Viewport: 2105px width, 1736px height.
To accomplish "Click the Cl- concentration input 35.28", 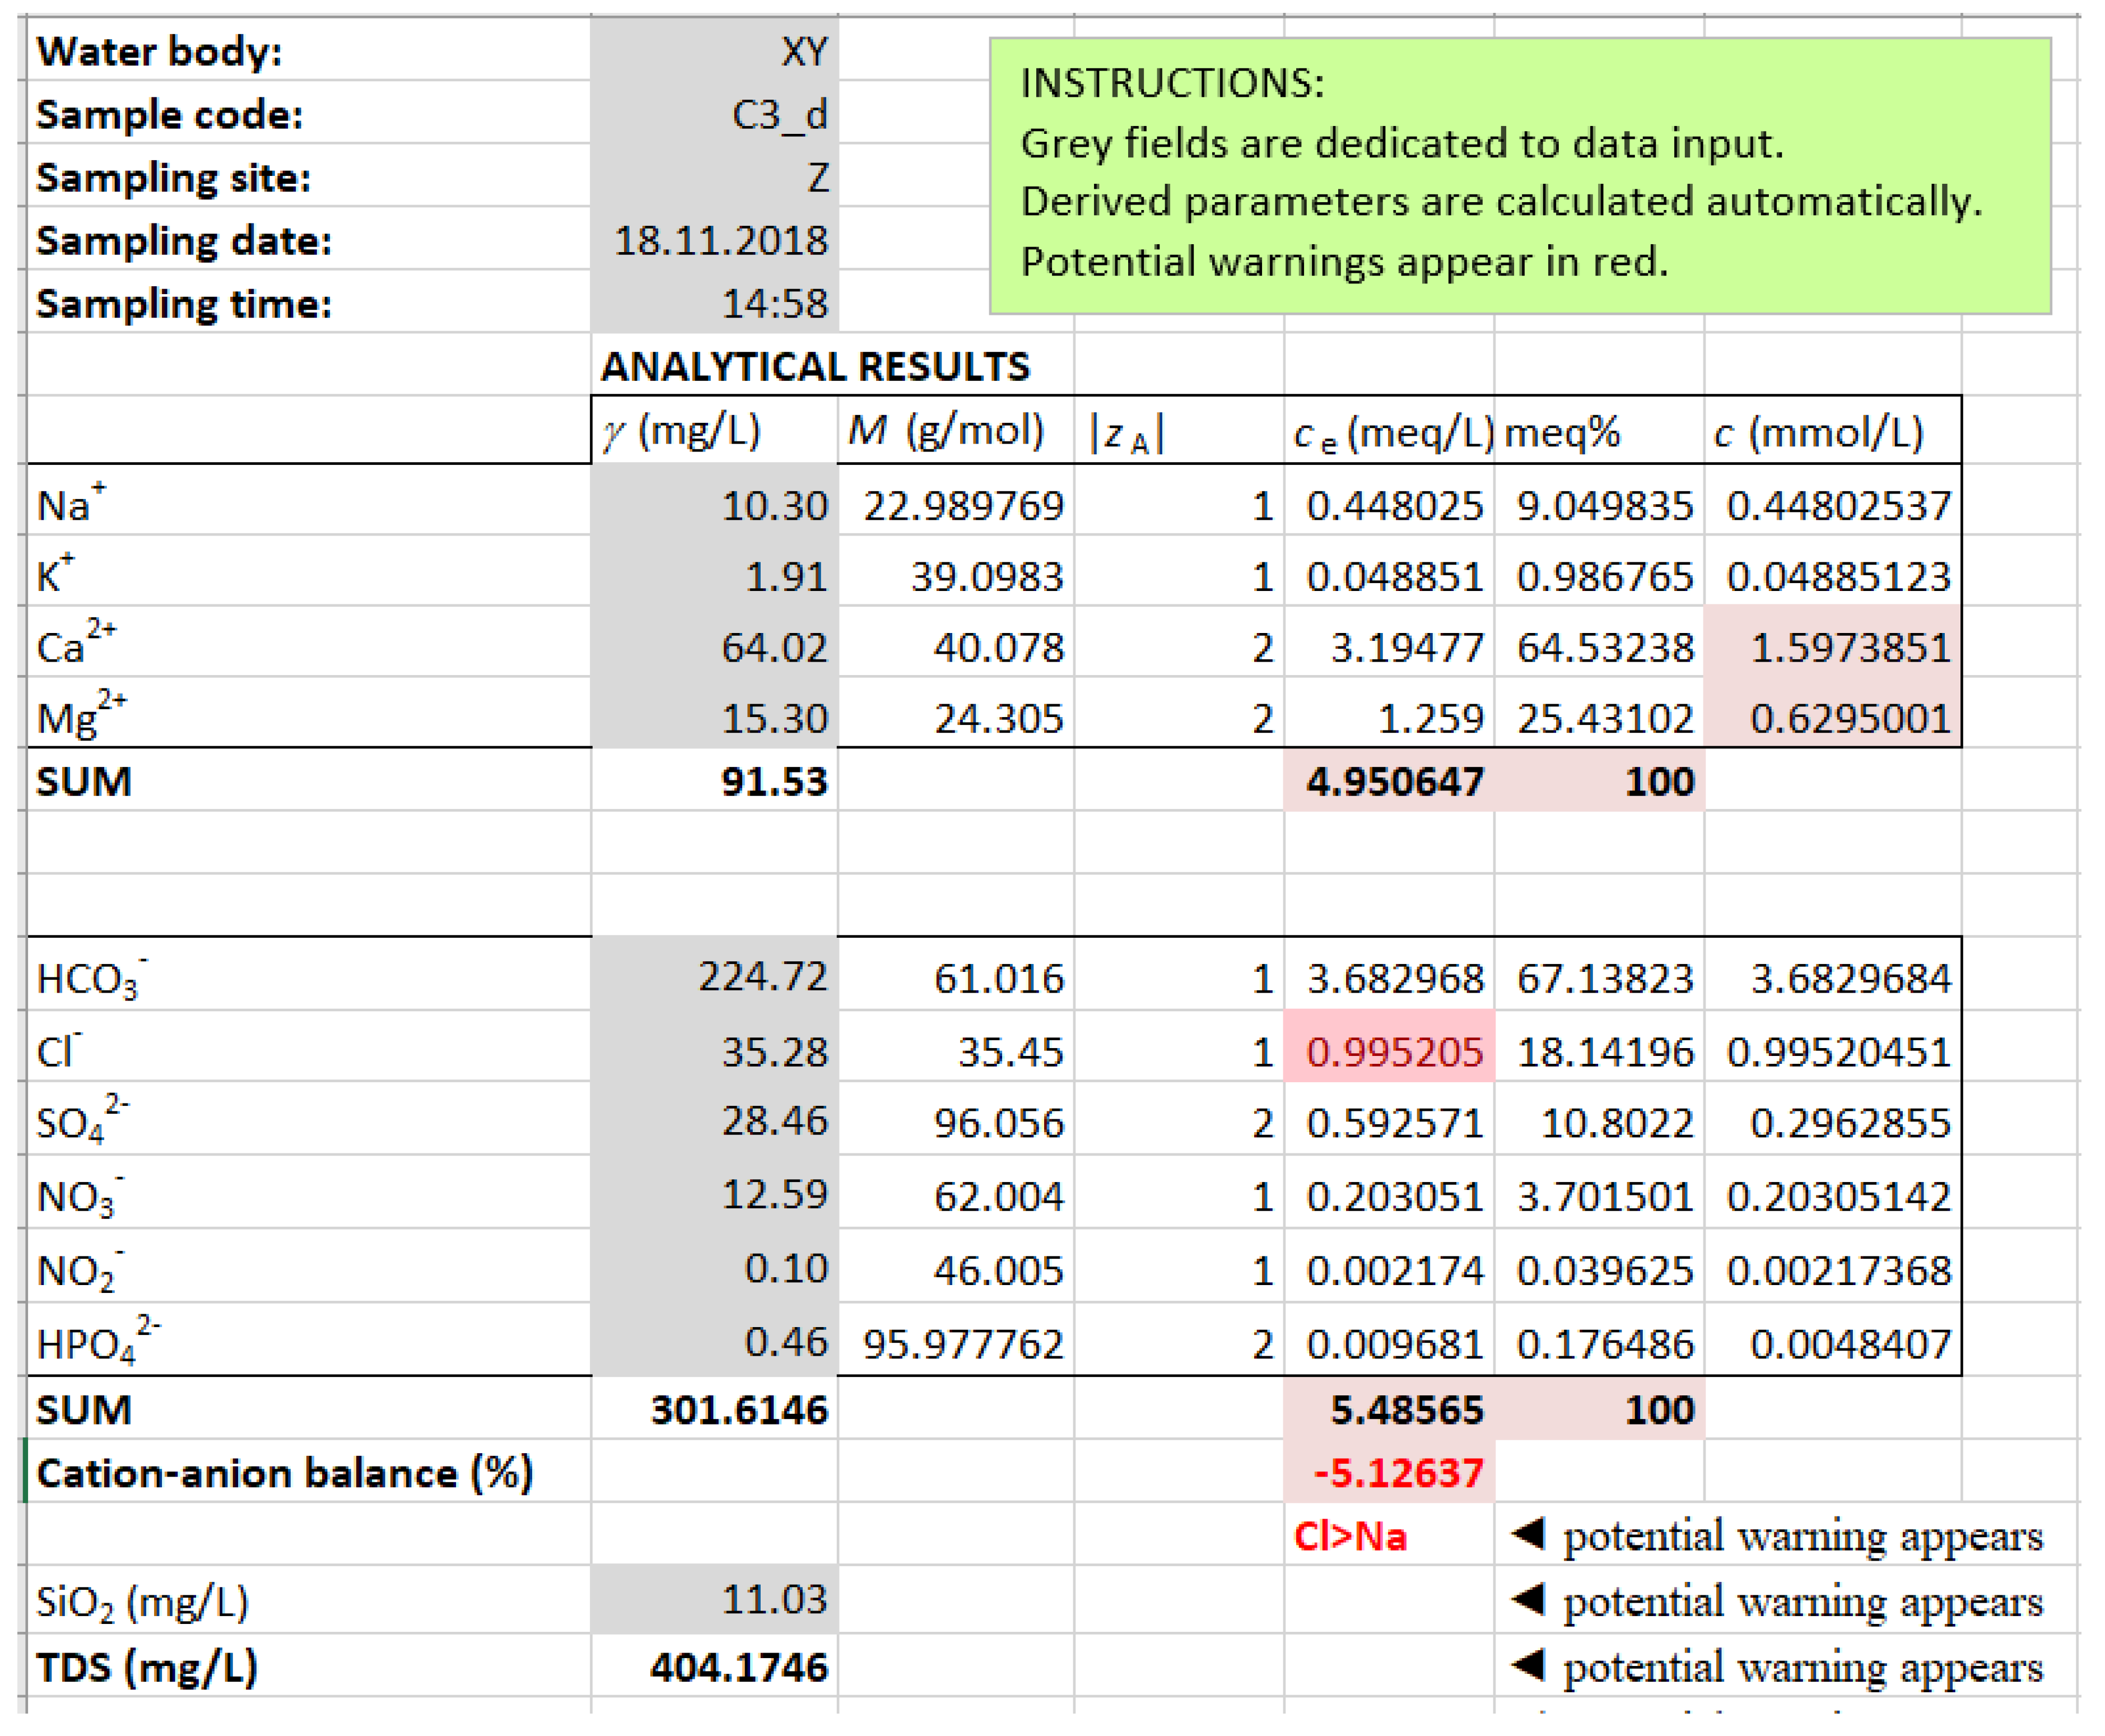I will click(x=714, y=1051).
